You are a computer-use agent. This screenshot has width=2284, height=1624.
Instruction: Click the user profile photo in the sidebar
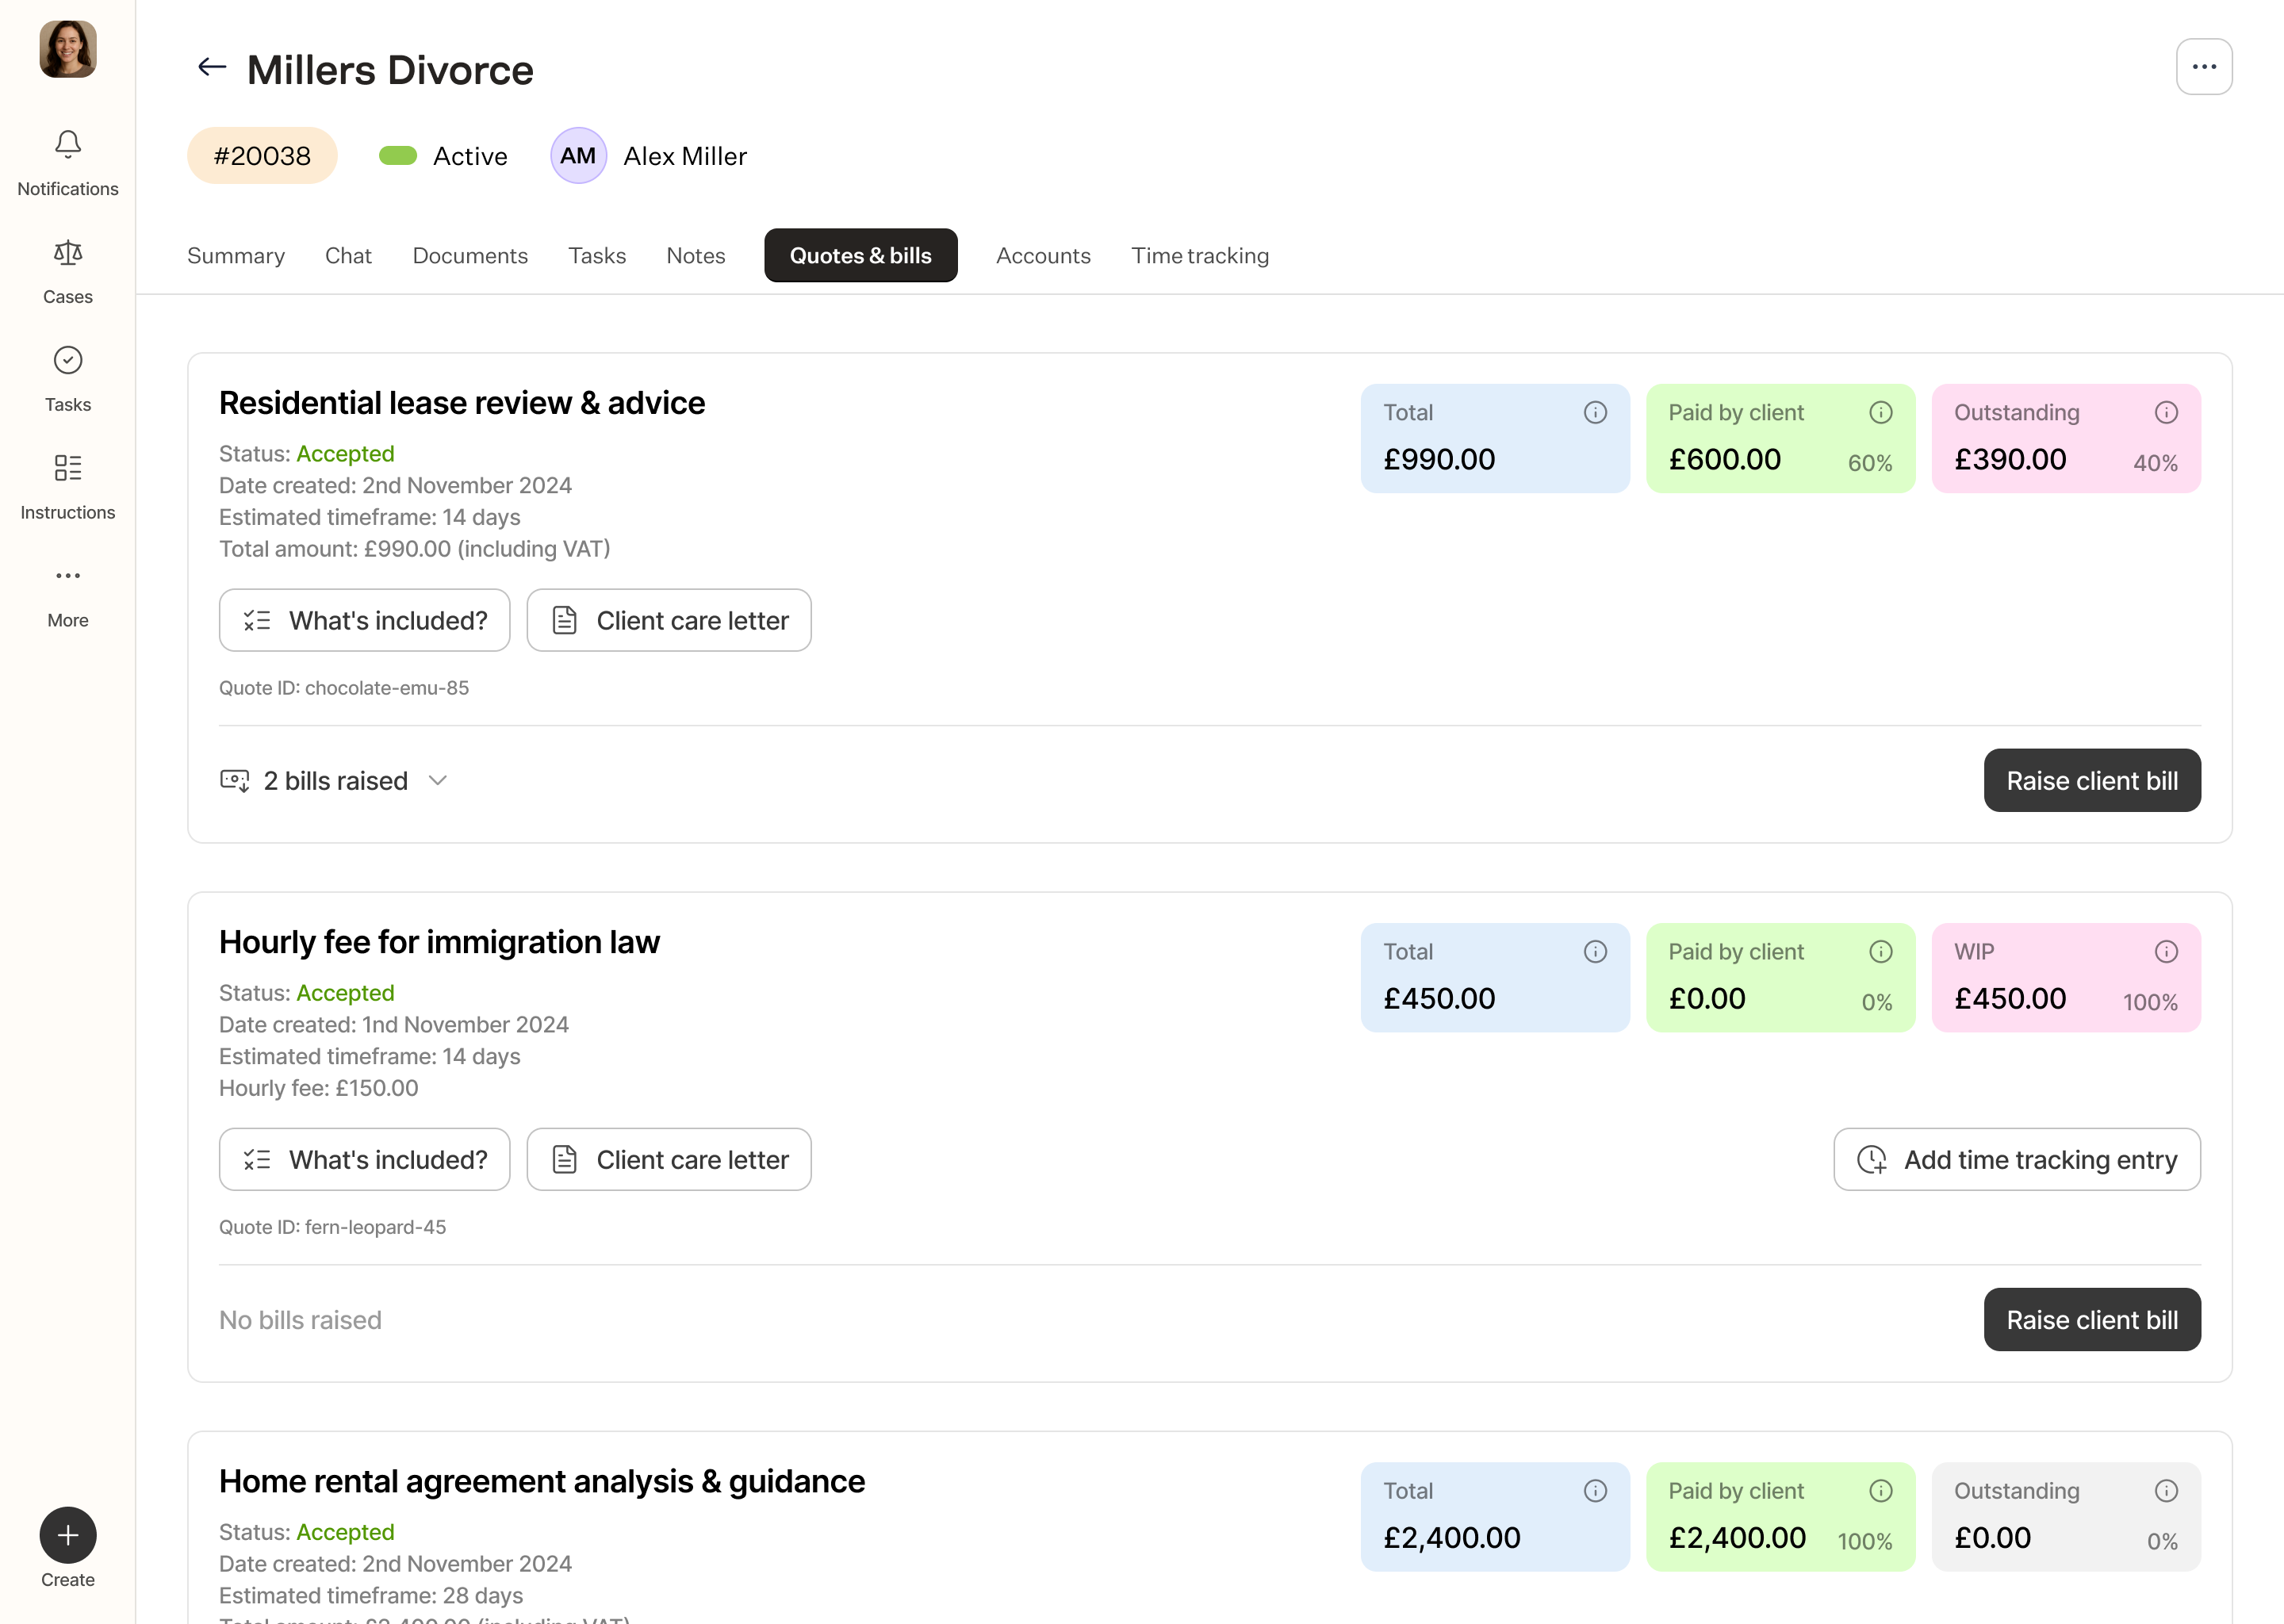[68, 49]
